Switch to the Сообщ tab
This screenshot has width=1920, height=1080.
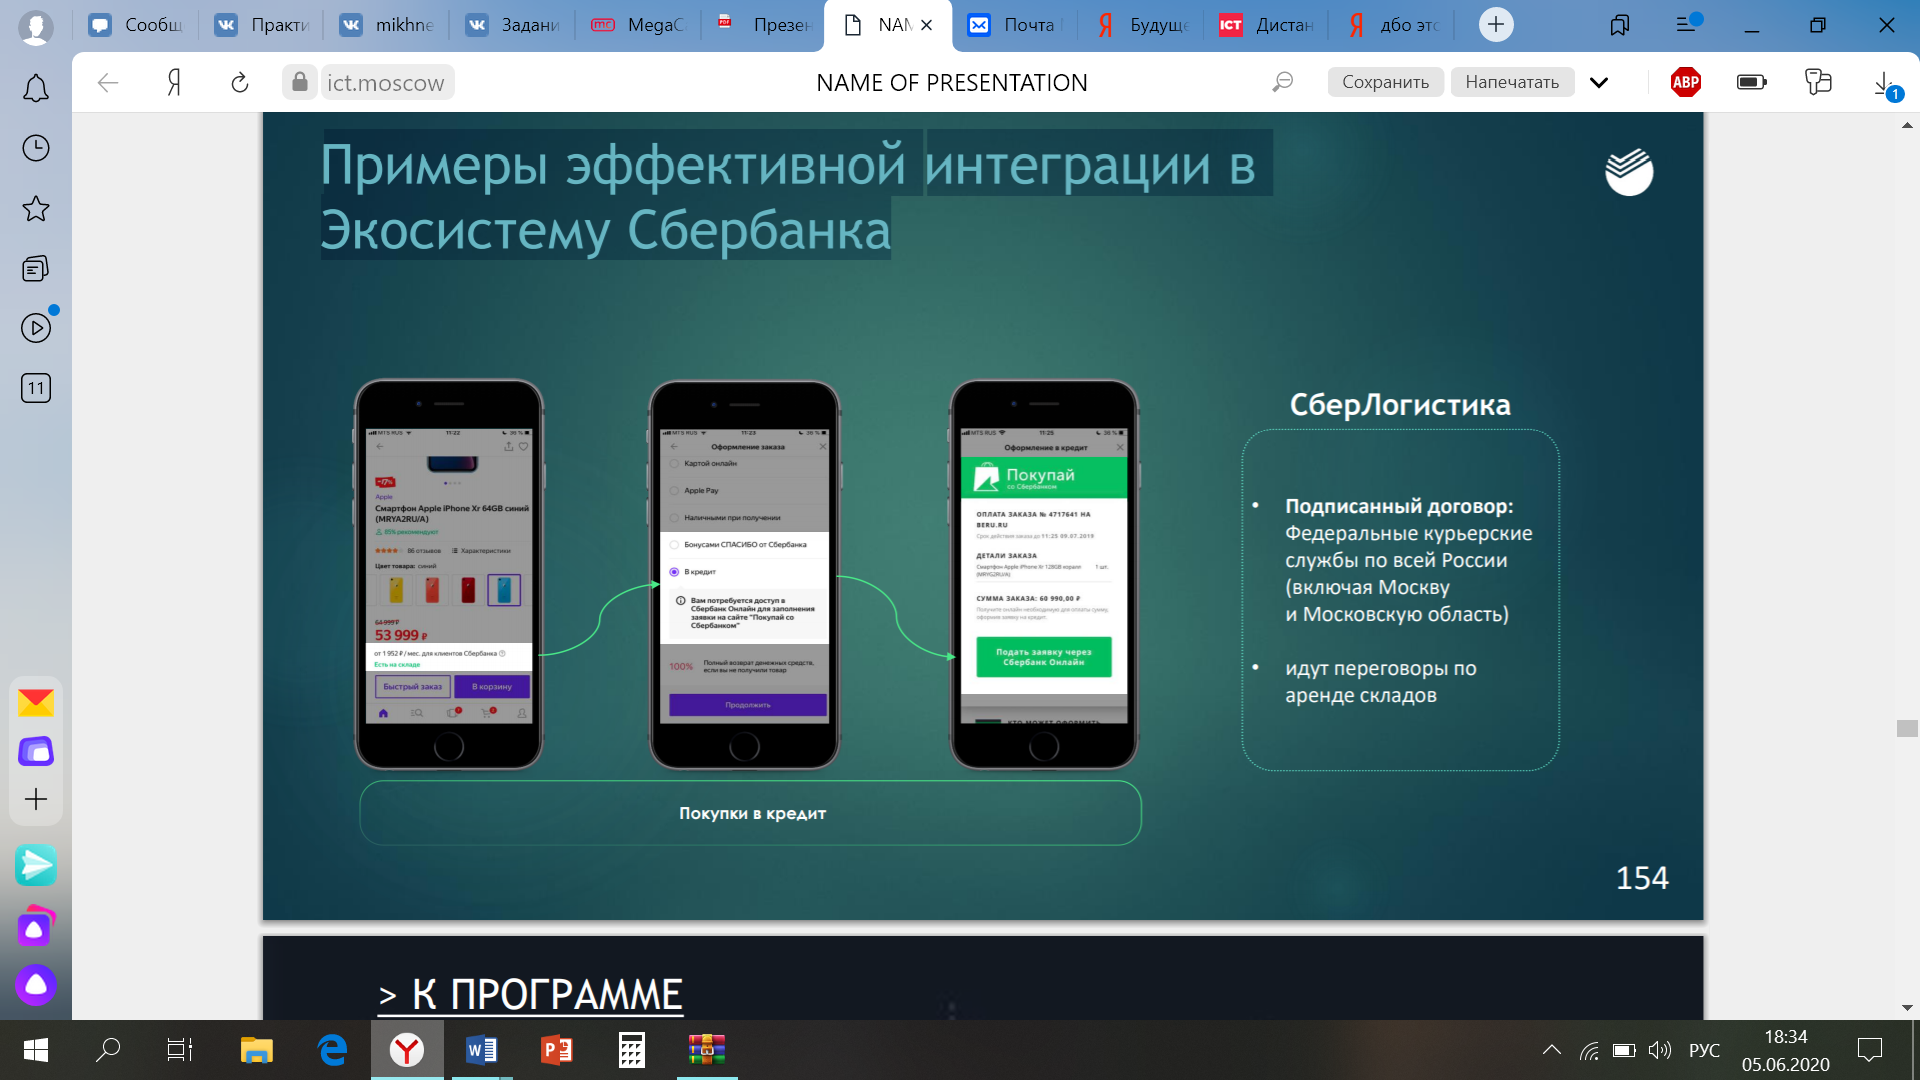[x=136, y=25]
